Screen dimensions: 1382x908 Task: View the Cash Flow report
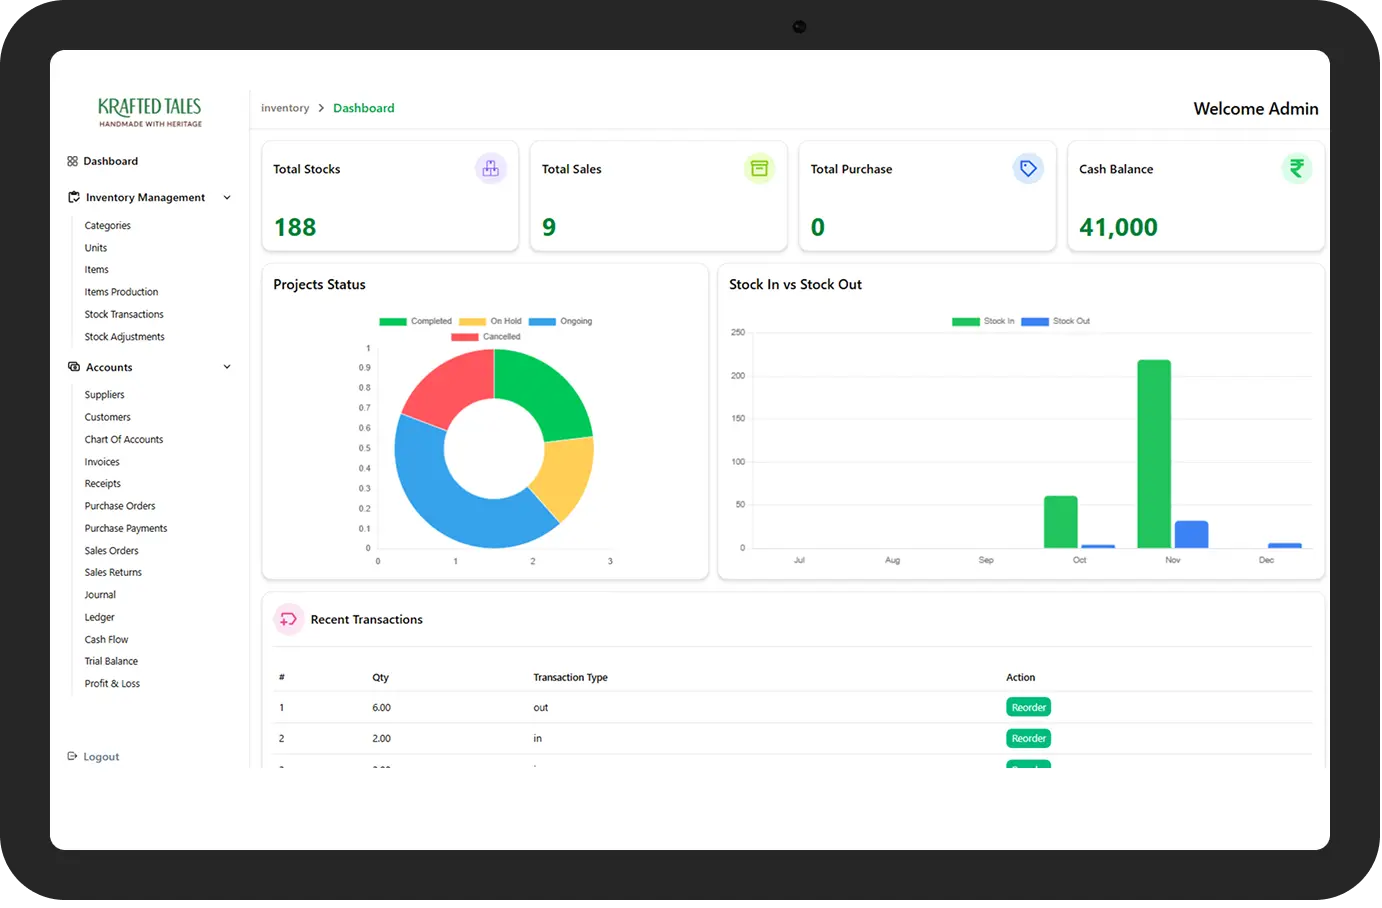pos(107,640)
